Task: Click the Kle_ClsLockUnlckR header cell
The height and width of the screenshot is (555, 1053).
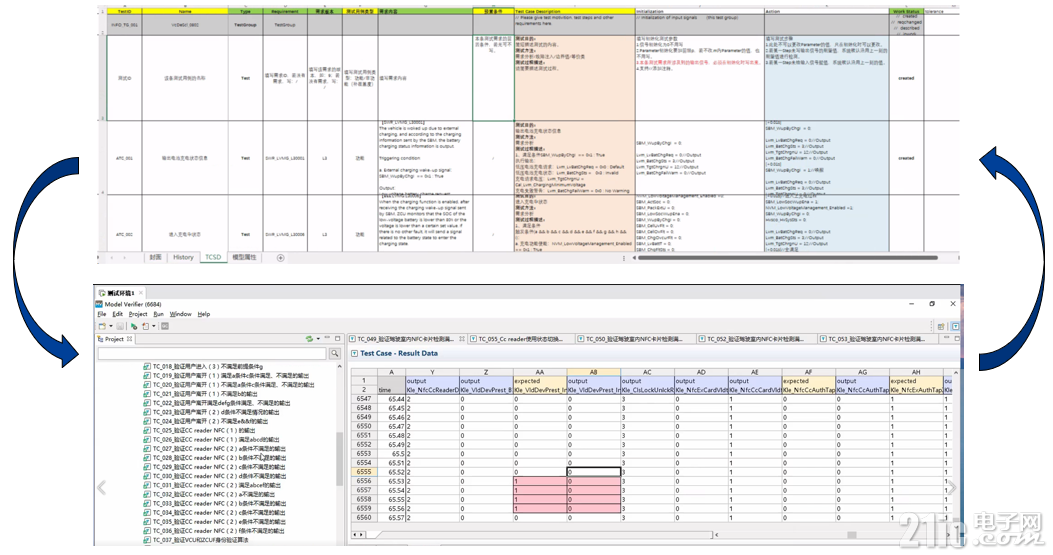Action: [x=647, y=390]
